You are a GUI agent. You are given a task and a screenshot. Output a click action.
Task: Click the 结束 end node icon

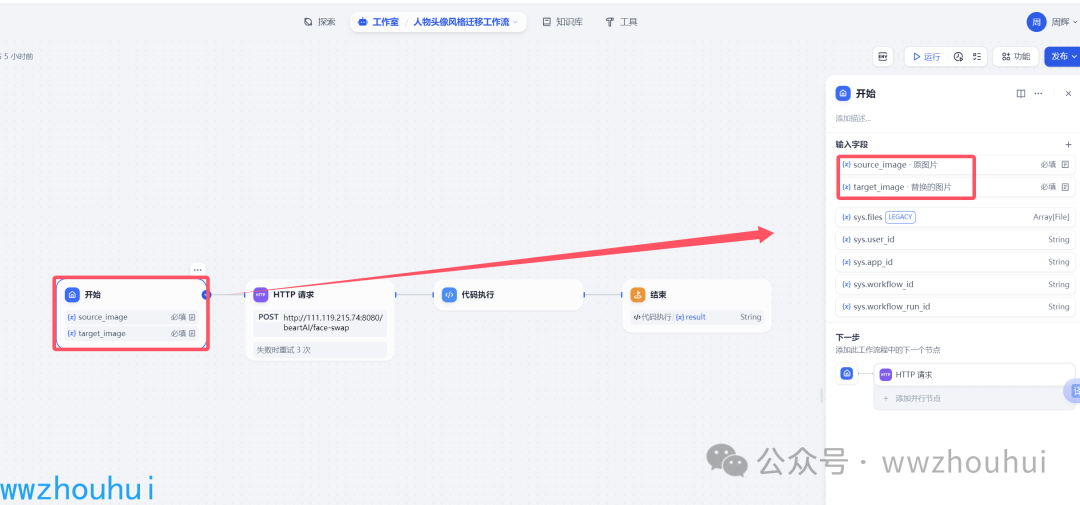point(638,295)
